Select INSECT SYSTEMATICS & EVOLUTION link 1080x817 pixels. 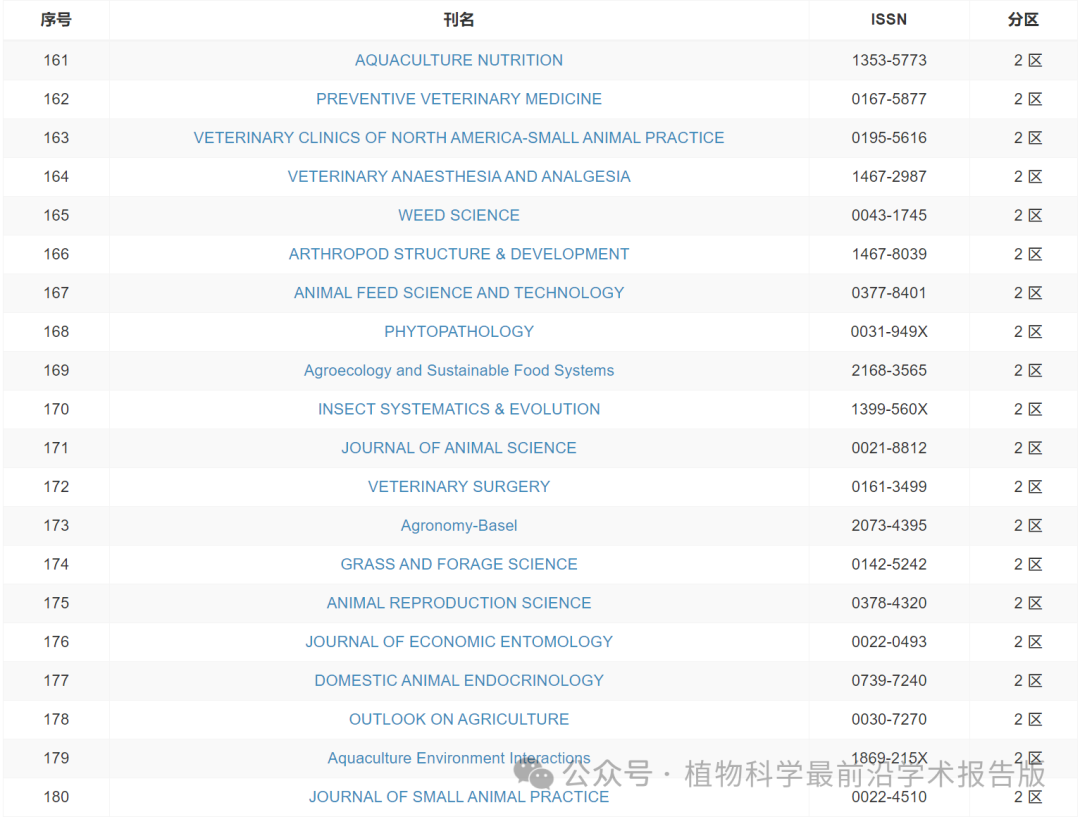(x=459, y=409)
